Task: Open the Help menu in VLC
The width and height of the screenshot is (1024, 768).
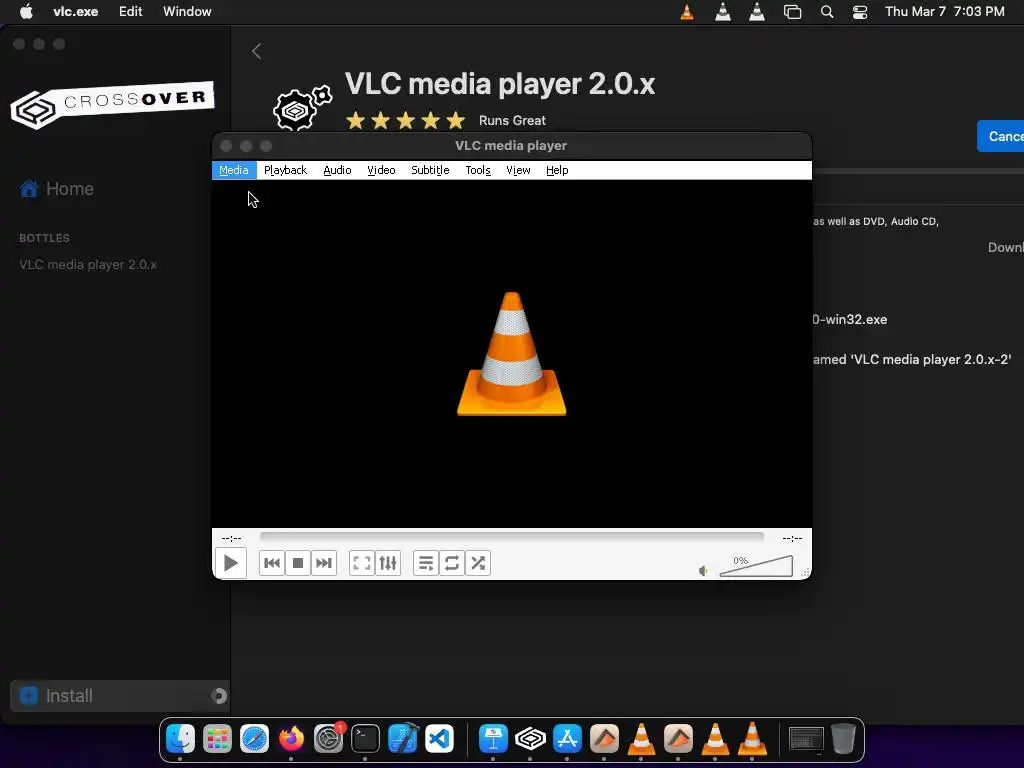Action: click(557, 170)
